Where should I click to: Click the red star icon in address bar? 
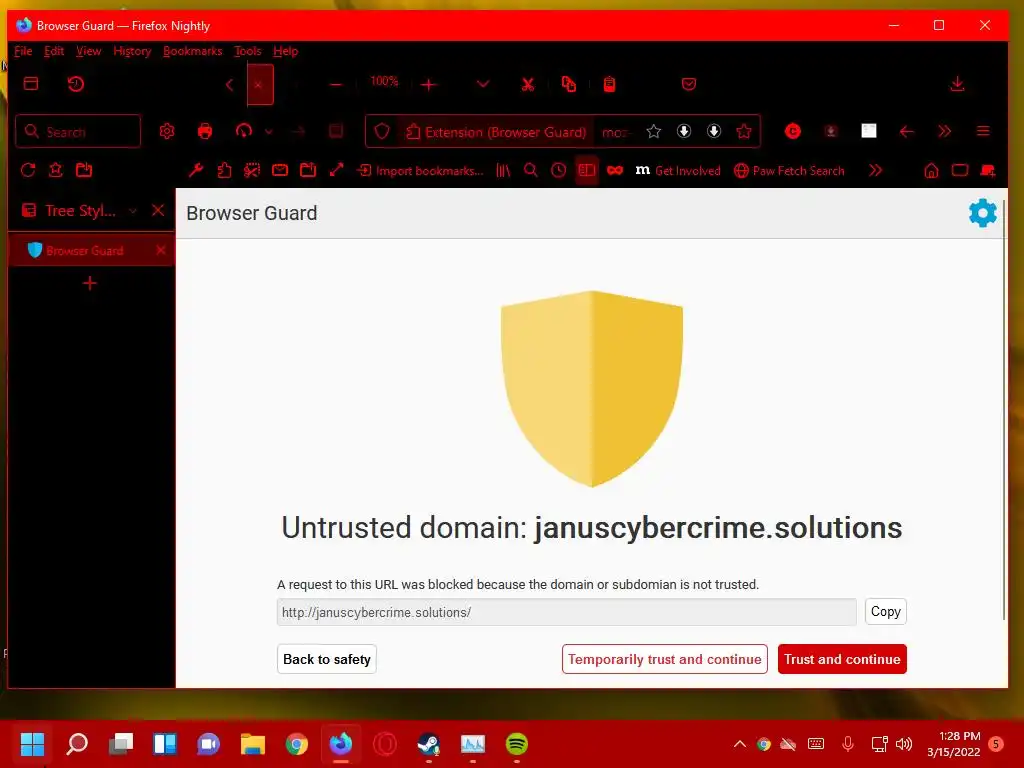(x=744, y=132)
